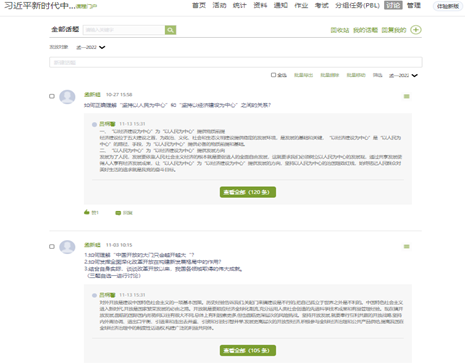This screenshot has width=465, height=364.
Task: Click the keyword search input field
Action: (x=124, y=30)
